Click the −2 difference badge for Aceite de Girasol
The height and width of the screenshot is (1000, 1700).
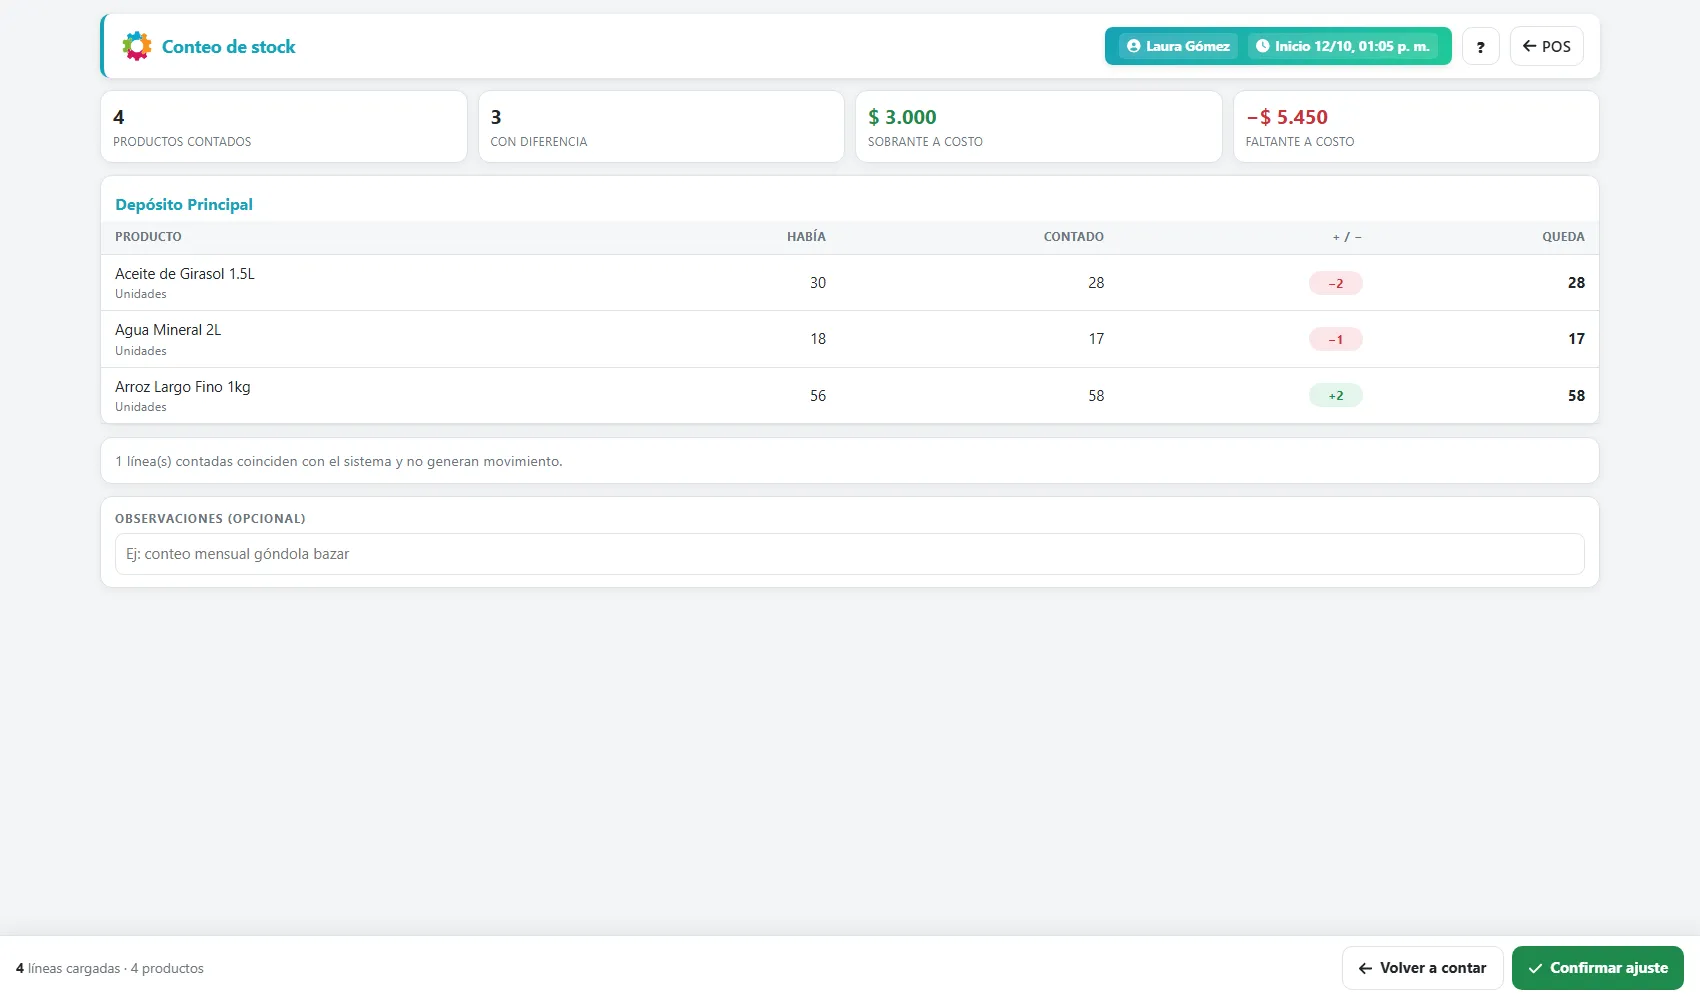click(1336, 283)
